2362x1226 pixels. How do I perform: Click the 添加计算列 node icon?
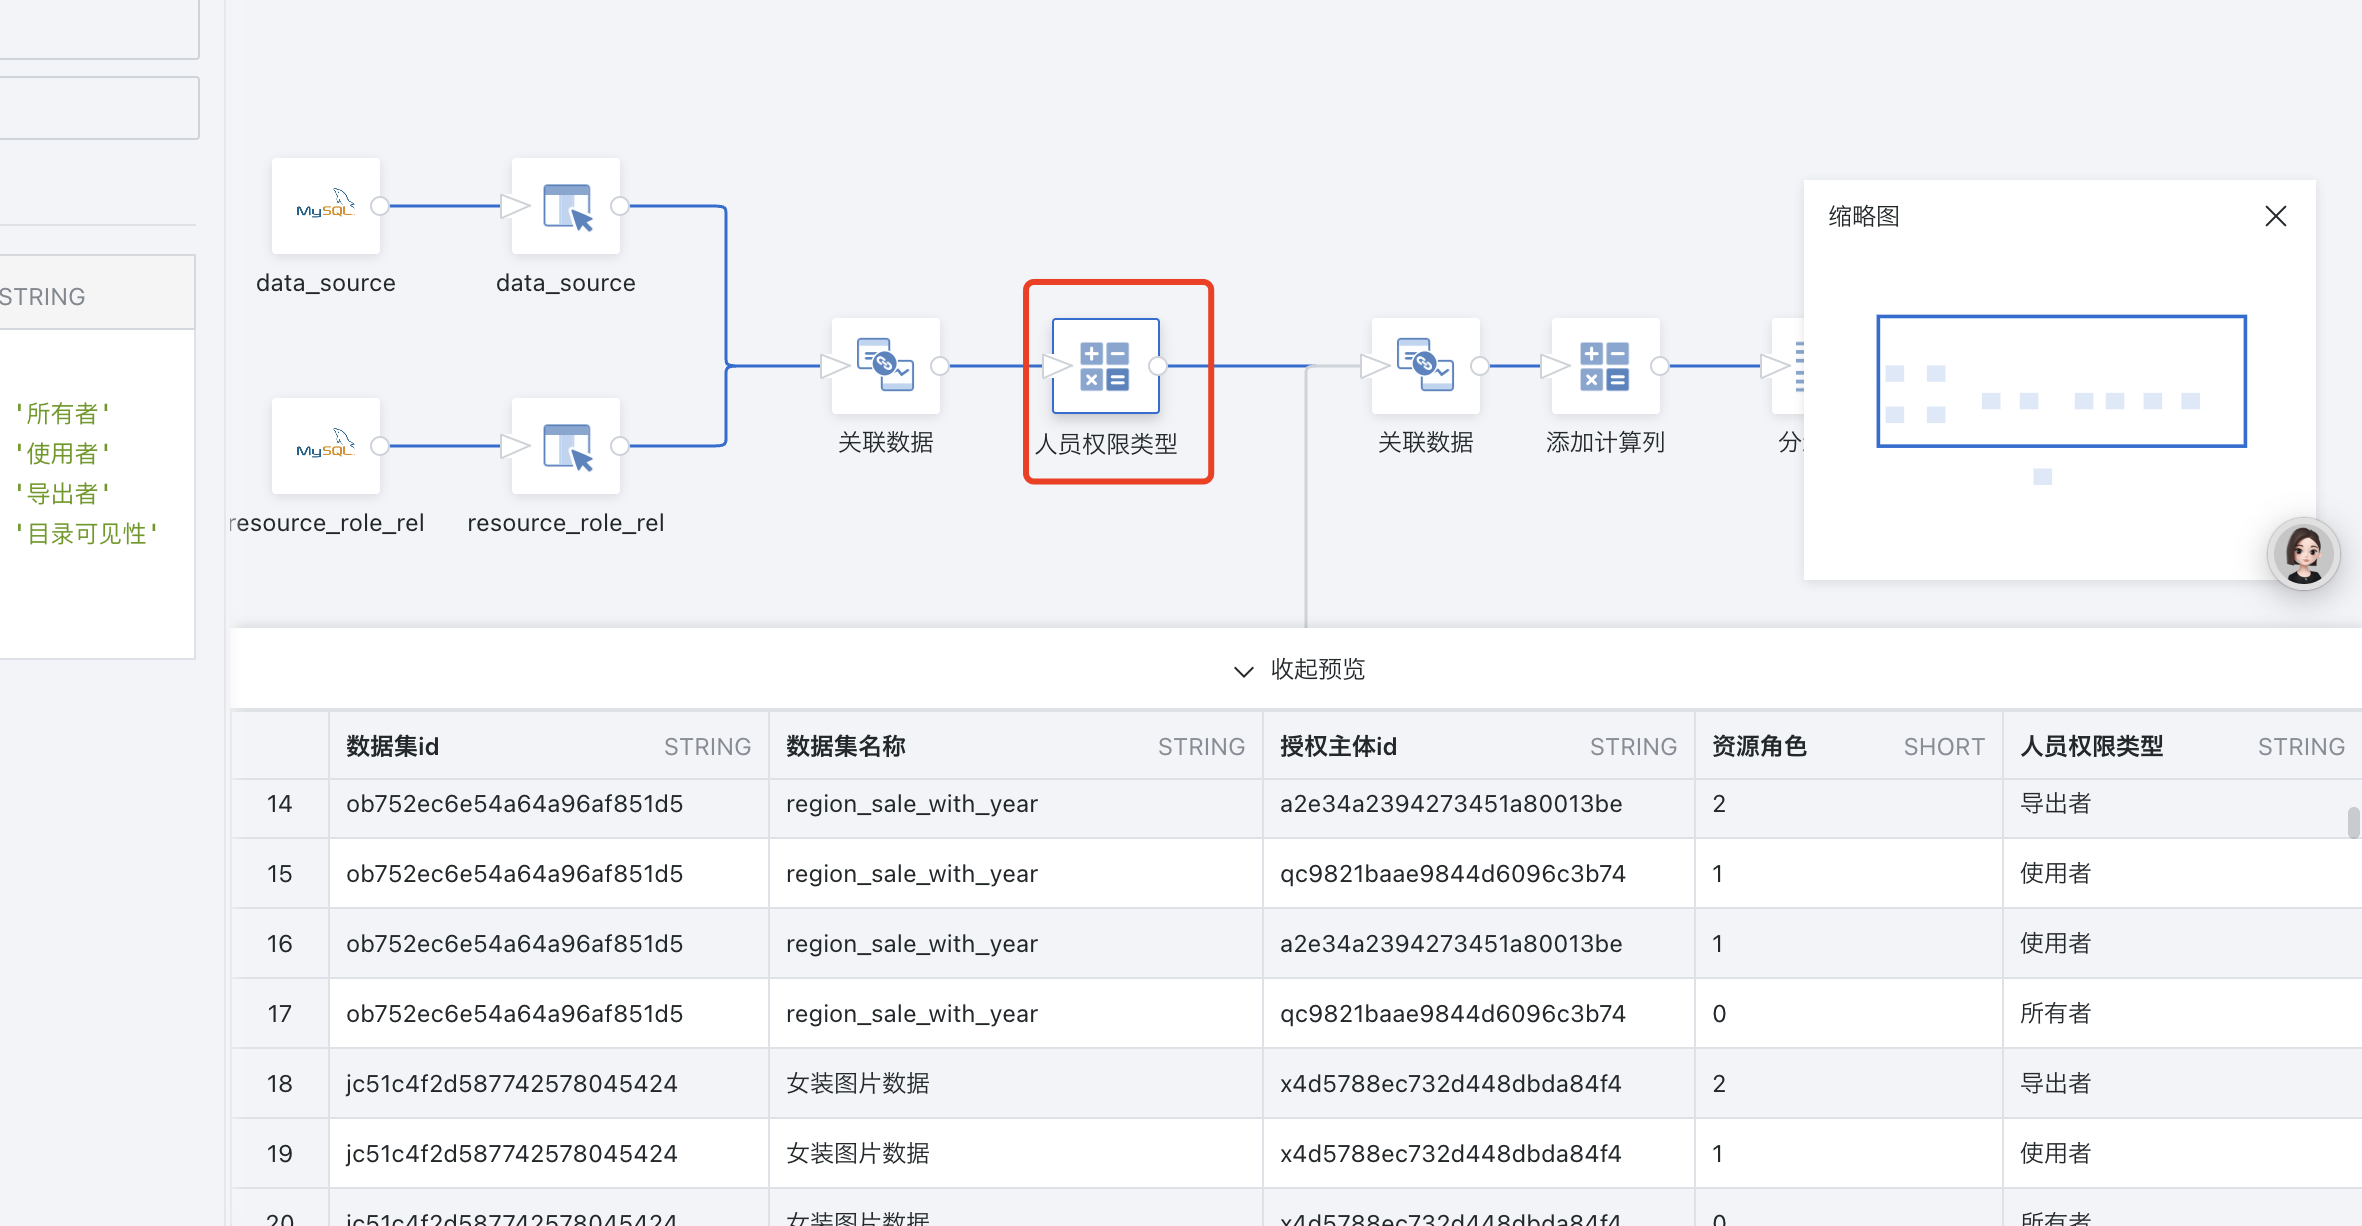click(1605, 366)
